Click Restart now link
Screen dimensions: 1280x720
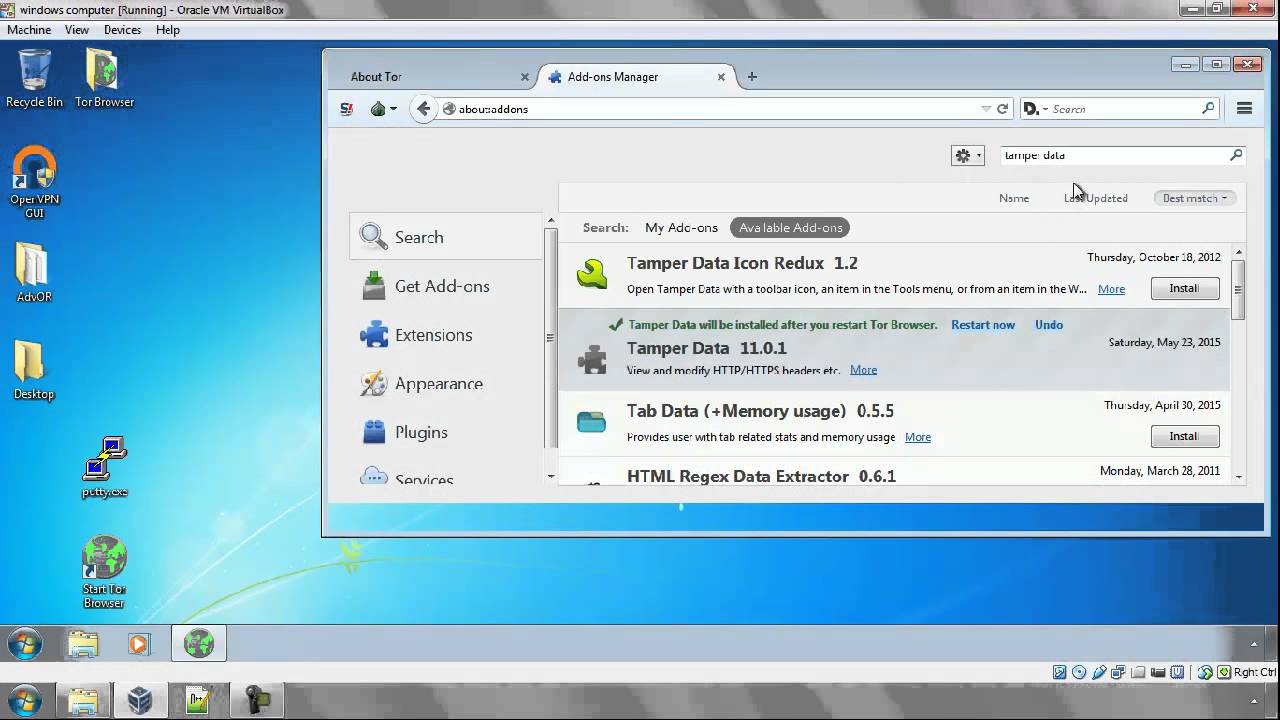click(983, 325)
